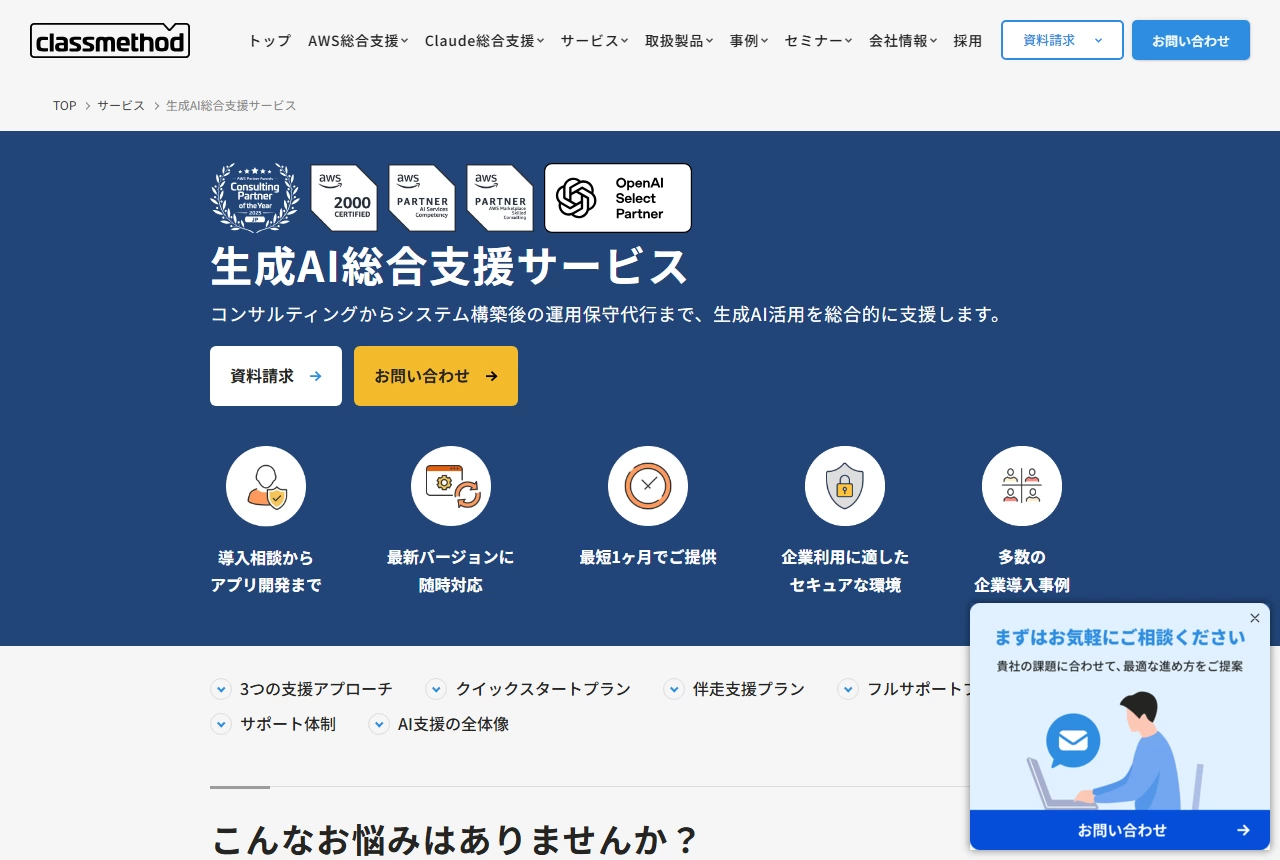Click the classmethod logo
The width and height of the screenshot is (1280, 860).
tap(110, 40)
